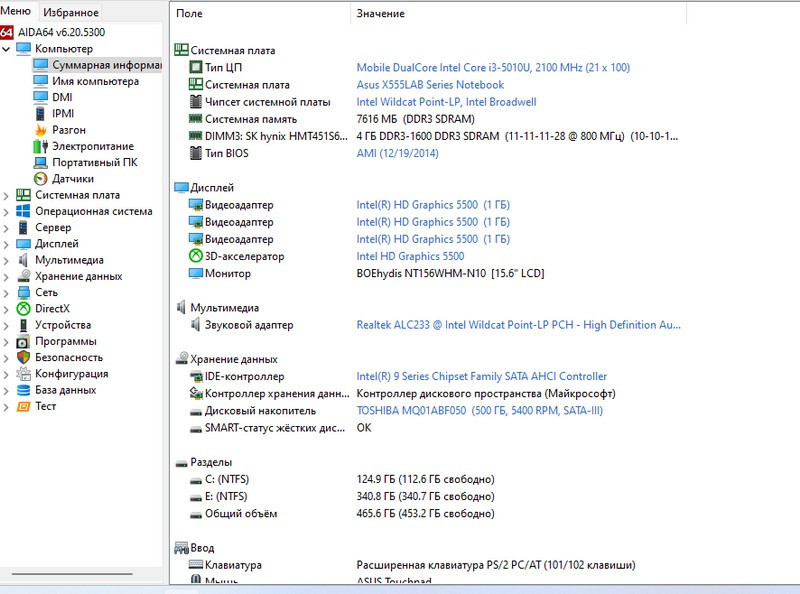Screen dimensions: 800x594
Task: Click the Системная плата tree icon
Action: [23, 195]
